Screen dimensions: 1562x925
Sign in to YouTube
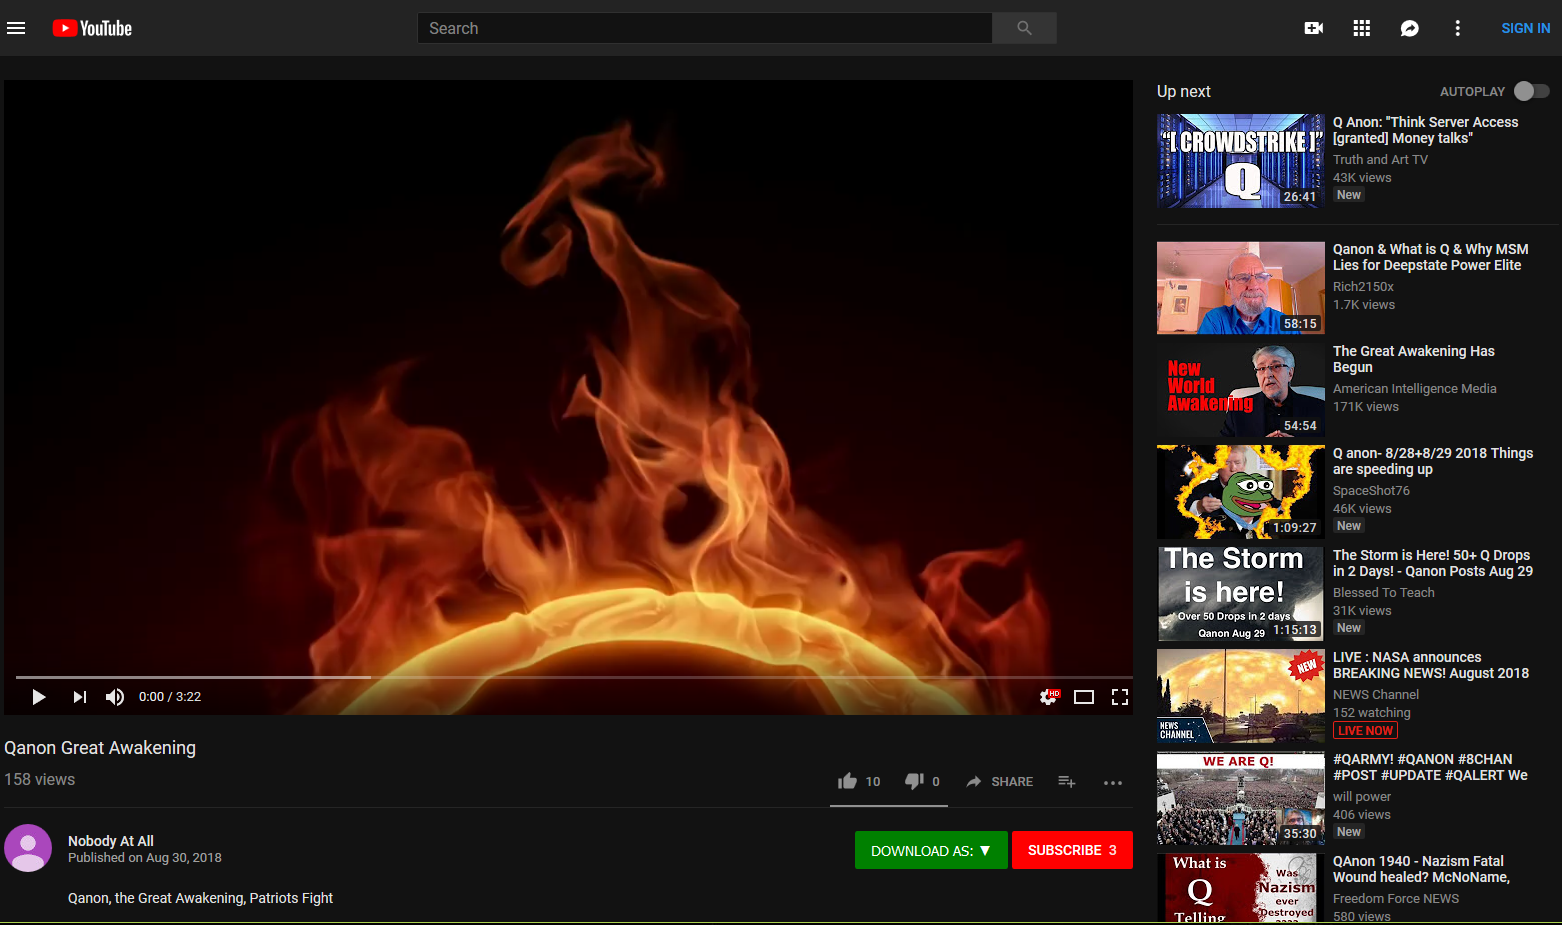click(1525, 28)
